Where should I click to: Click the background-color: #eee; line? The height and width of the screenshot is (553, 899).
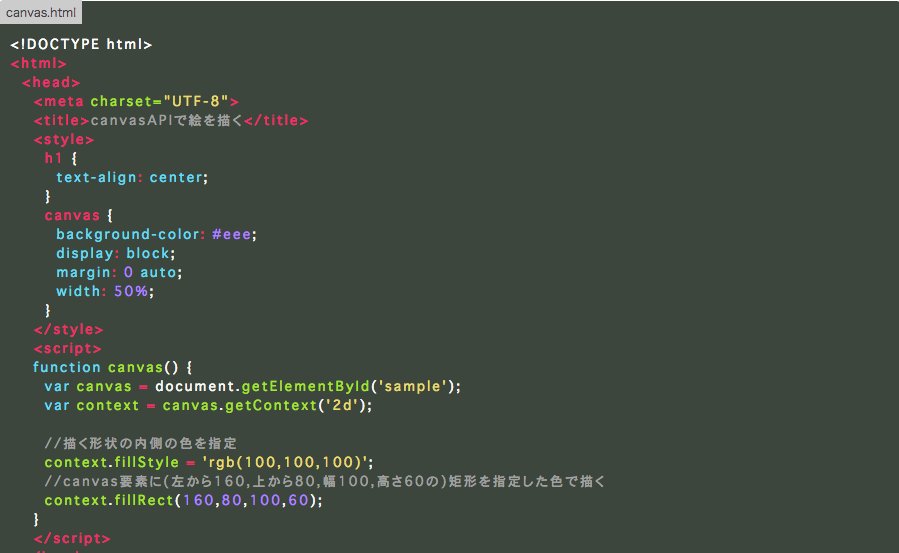pos(156,234)
